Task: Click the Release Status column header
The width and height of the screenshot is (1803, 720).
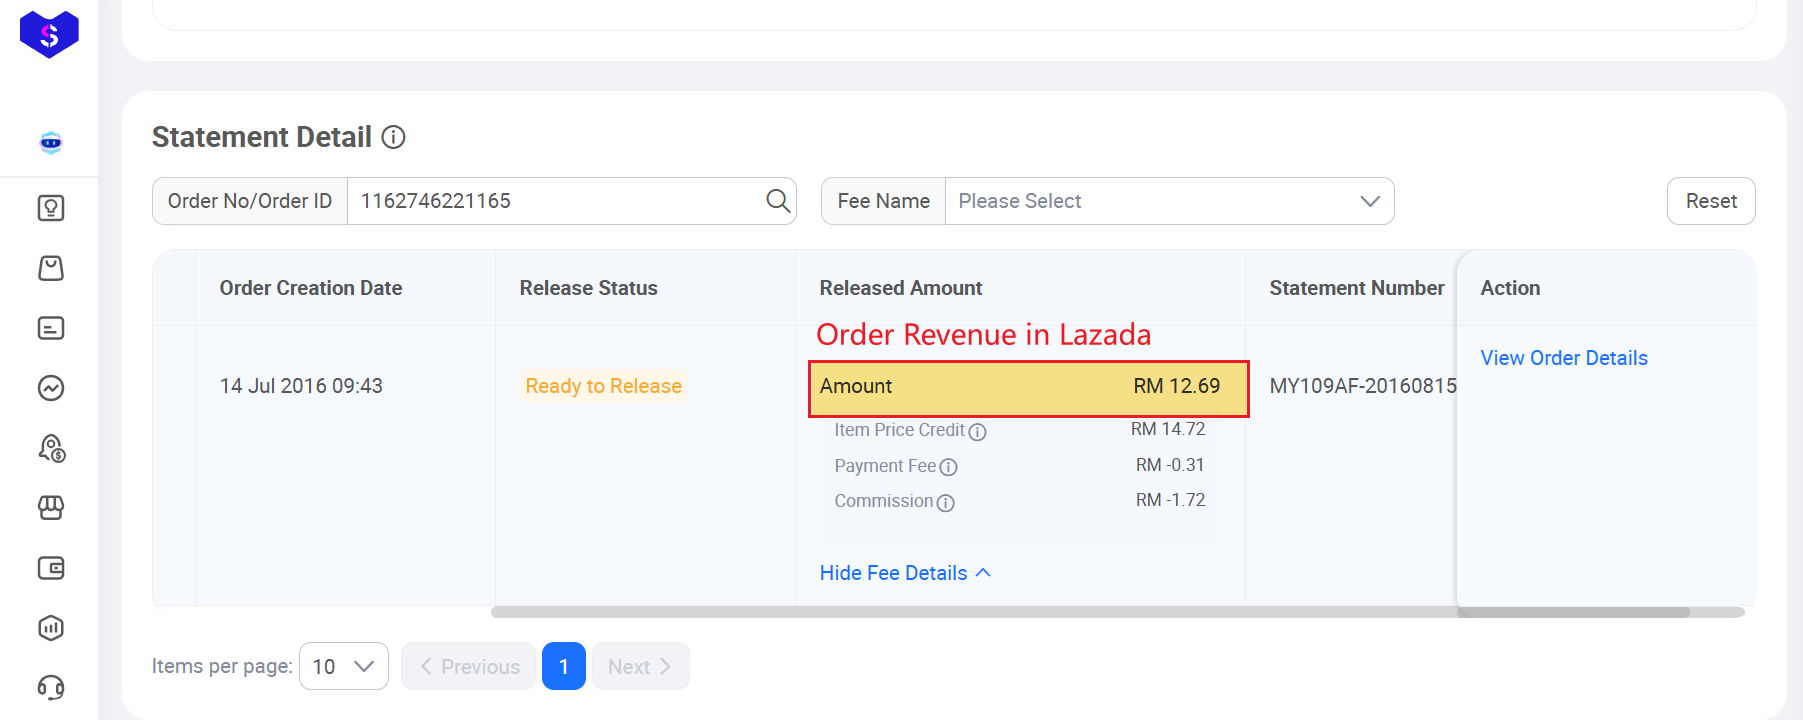Action: click(589, 288)
